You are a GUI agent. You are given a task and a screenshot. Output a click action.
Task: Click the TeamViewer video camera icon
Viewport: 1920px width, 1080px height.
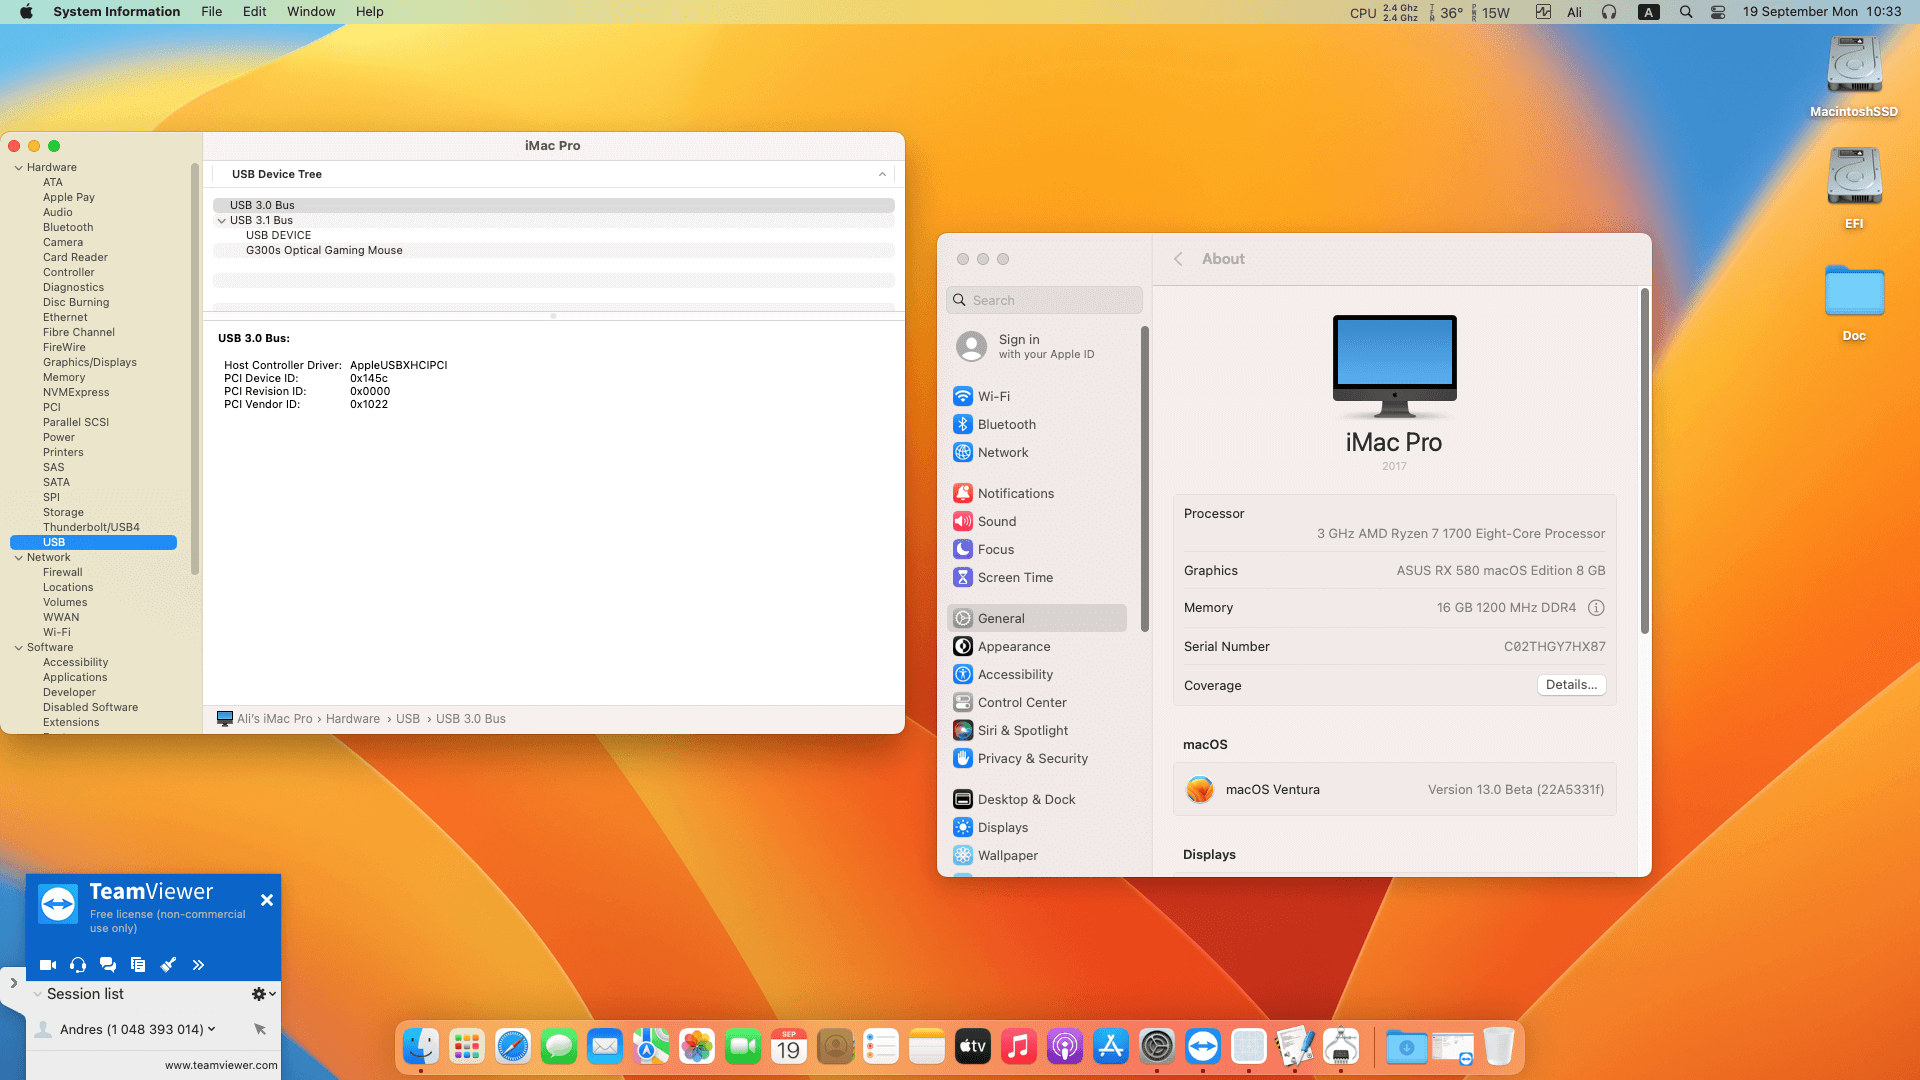47,965
